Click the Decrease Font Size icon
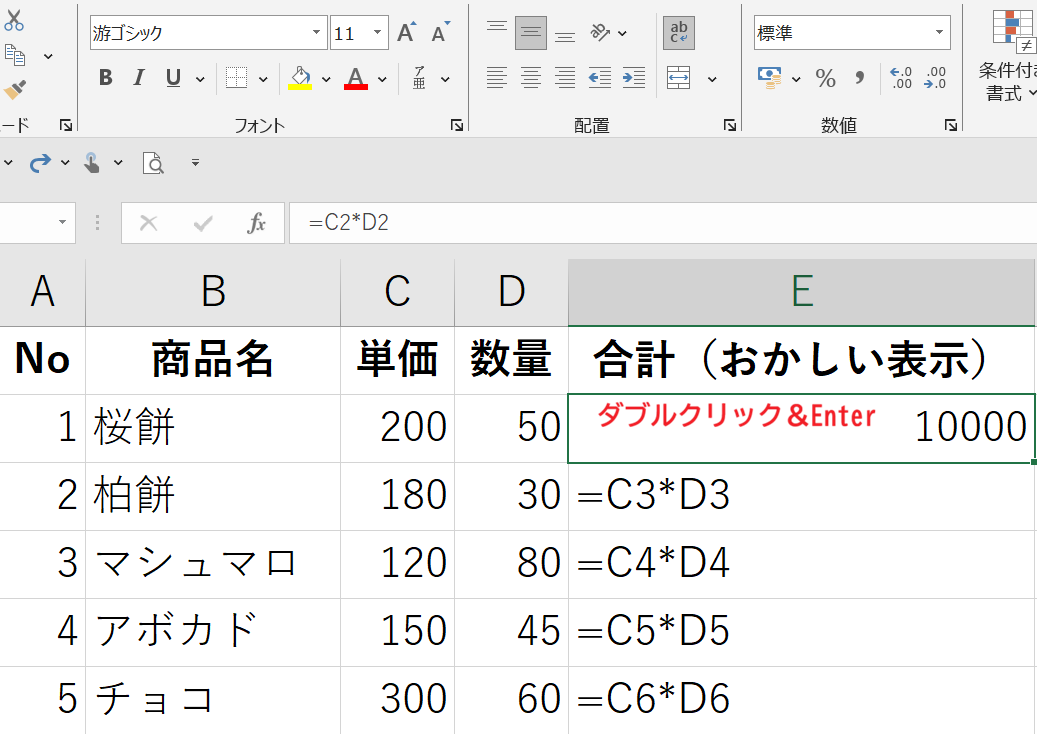The width and height of the screenshot is (1037, 734). point(440,33)
